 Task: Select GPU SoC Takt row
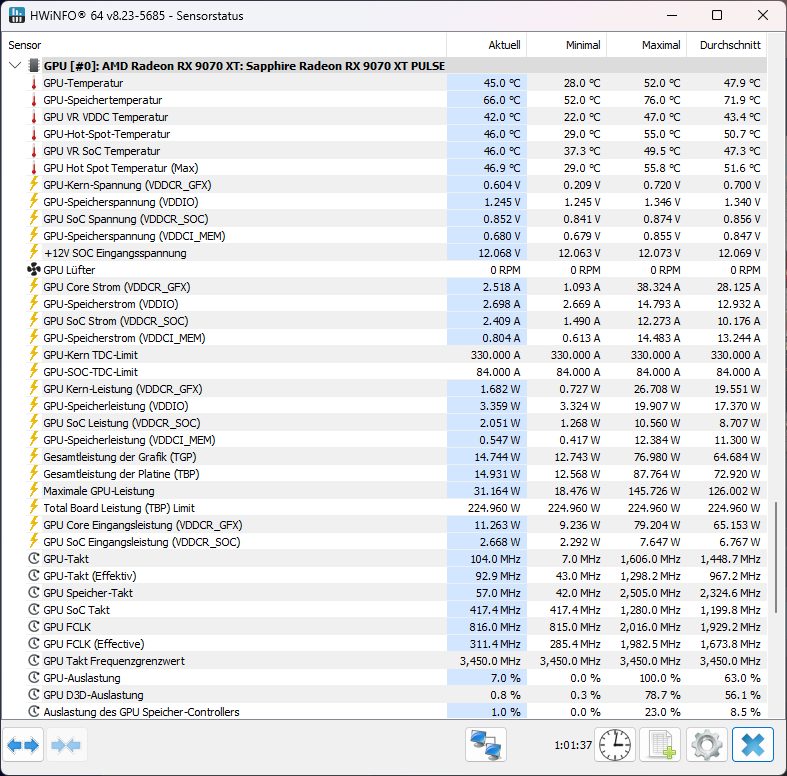[397, 610]
